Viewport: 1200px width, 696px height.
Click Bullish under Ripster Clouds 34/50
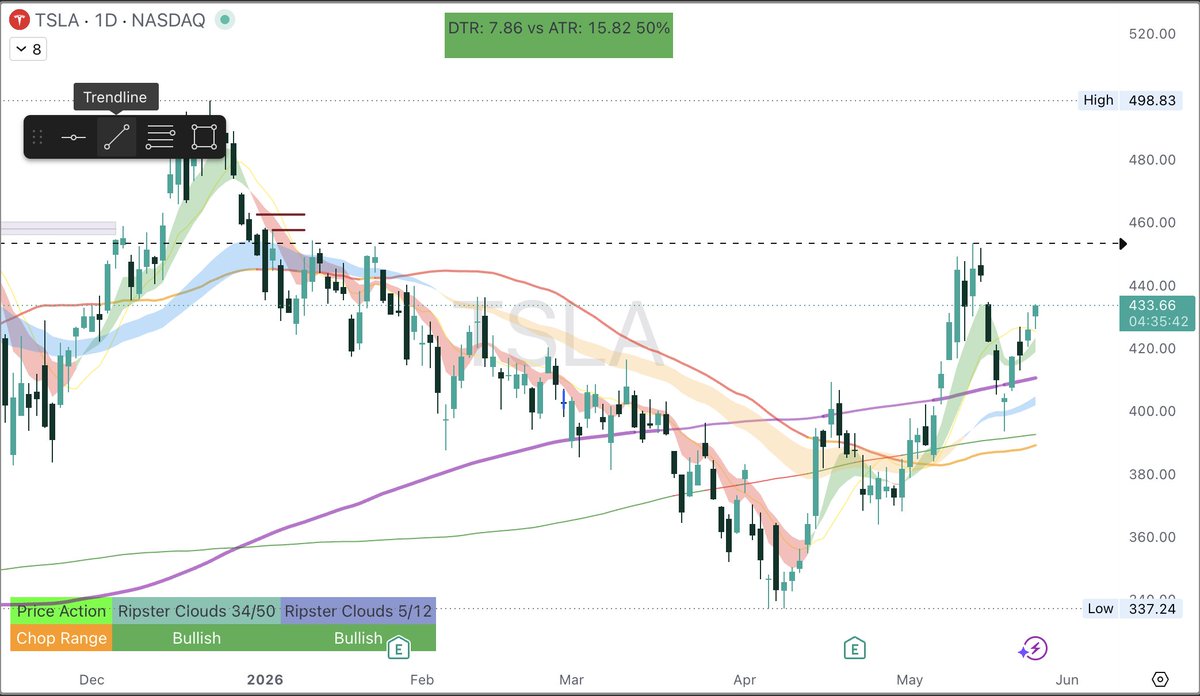(197, 638)
